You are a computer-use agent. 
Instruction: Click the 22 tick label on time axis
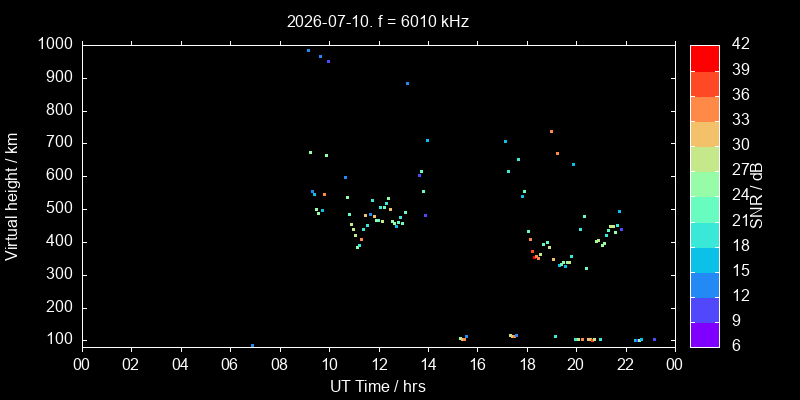tap(626, 364)
